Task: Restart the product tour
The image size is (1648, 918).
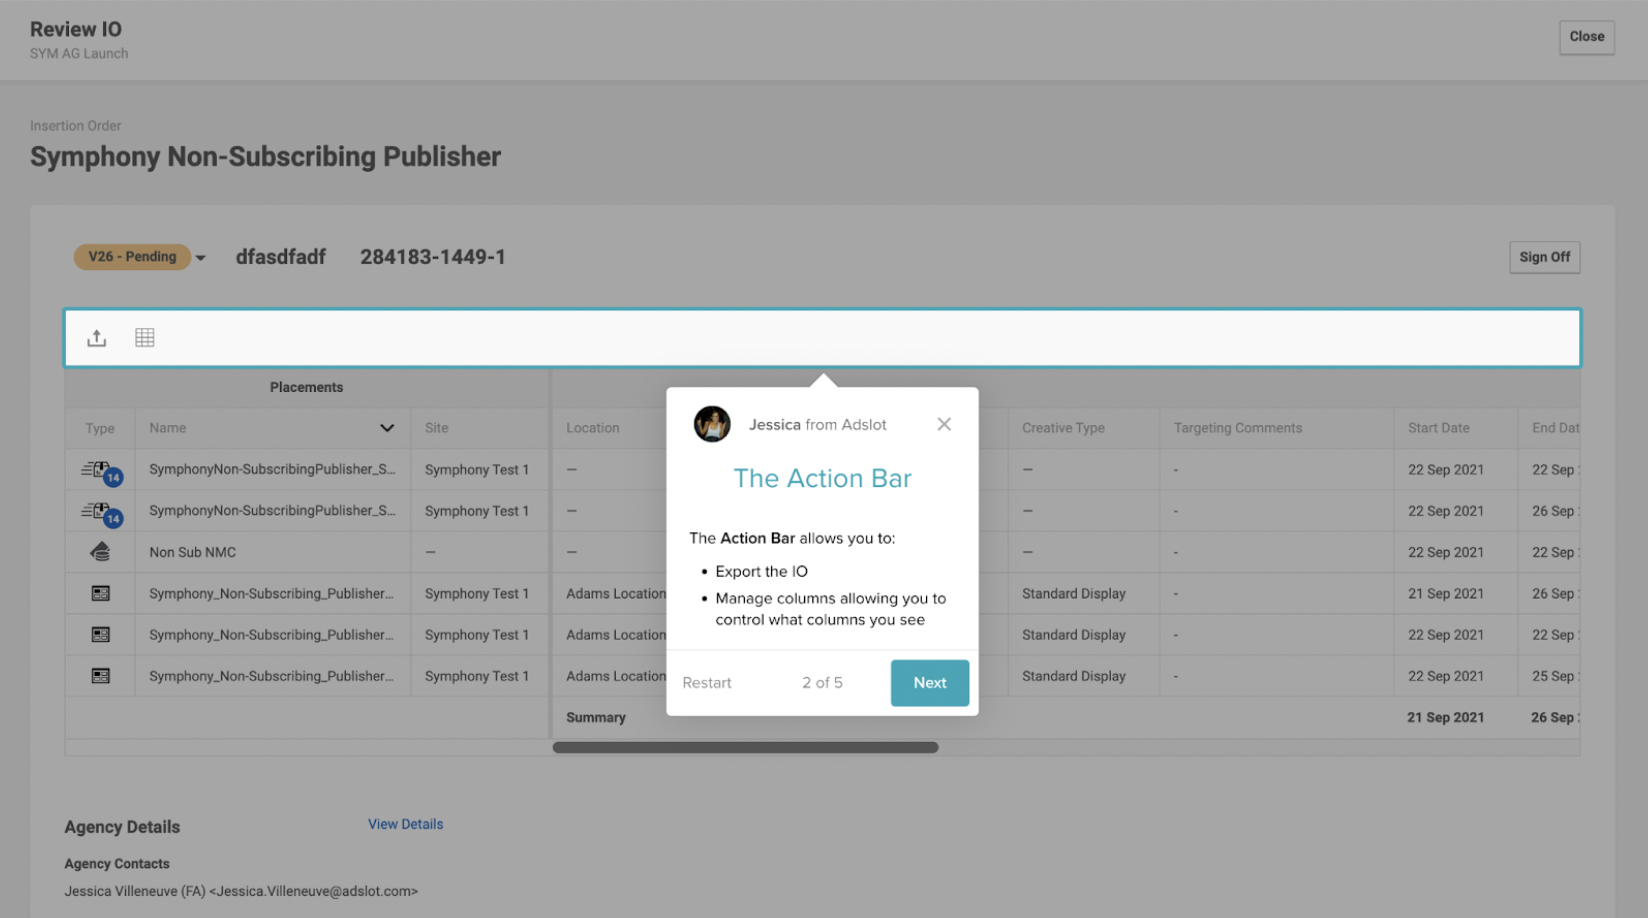Action: [x=707, y=683]
